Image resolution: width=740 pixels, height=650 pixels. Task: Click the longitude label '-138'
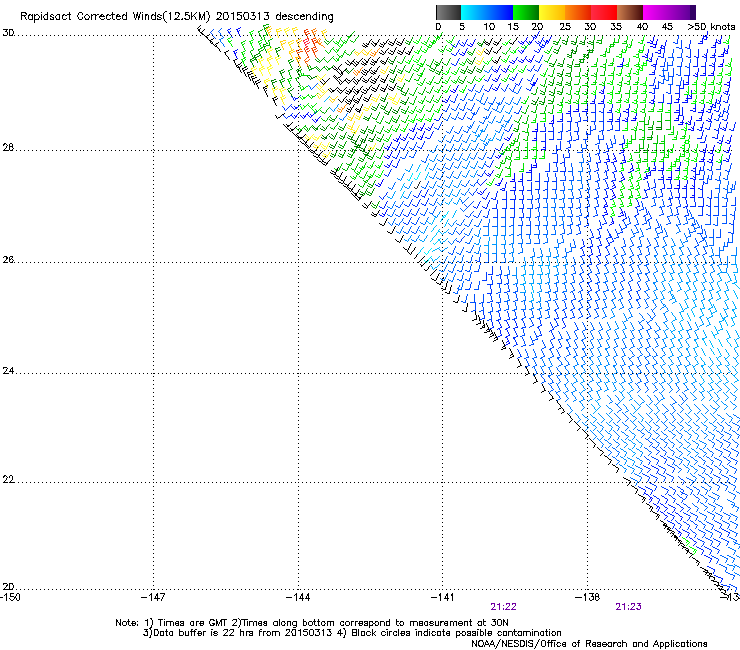click(x=588, y=597)
